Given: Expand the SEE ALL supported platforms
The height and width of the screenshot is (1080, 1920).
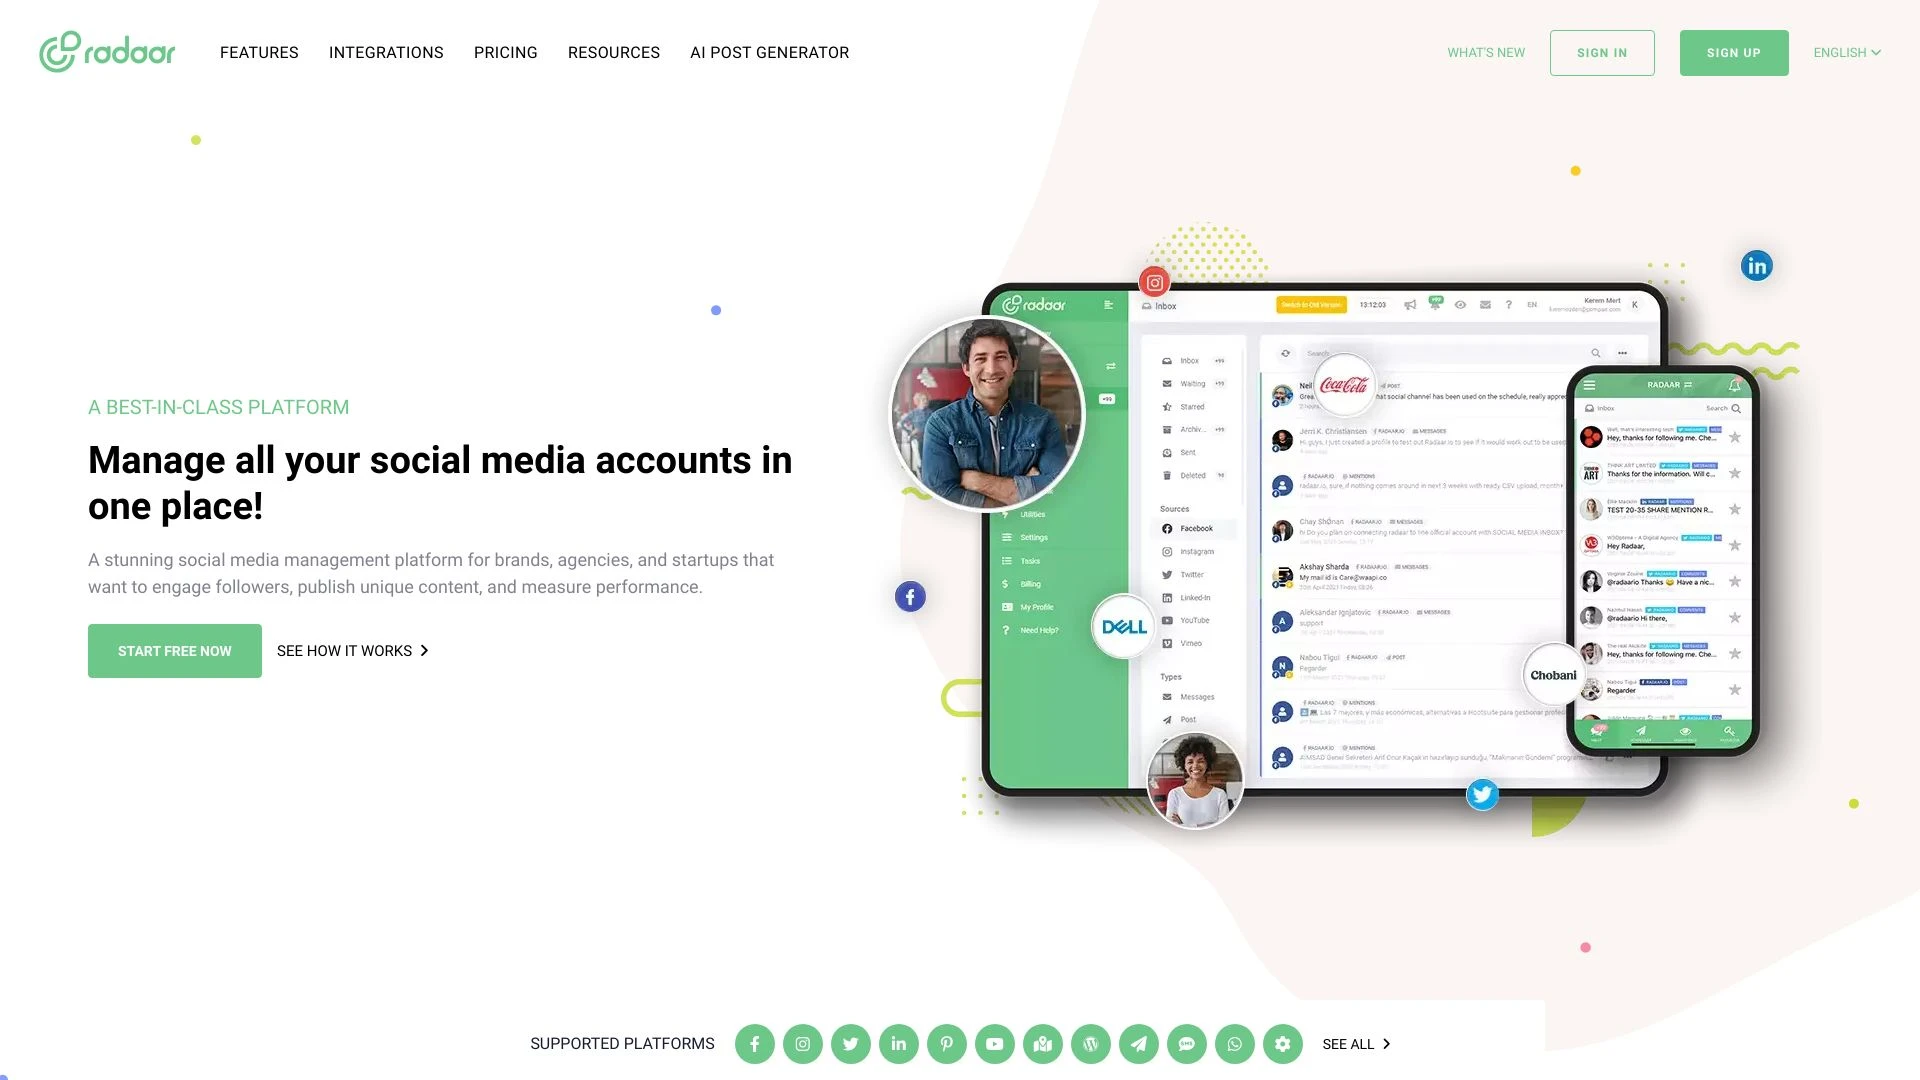Looking at the screenshot, I should [x=1356, y=1043].
